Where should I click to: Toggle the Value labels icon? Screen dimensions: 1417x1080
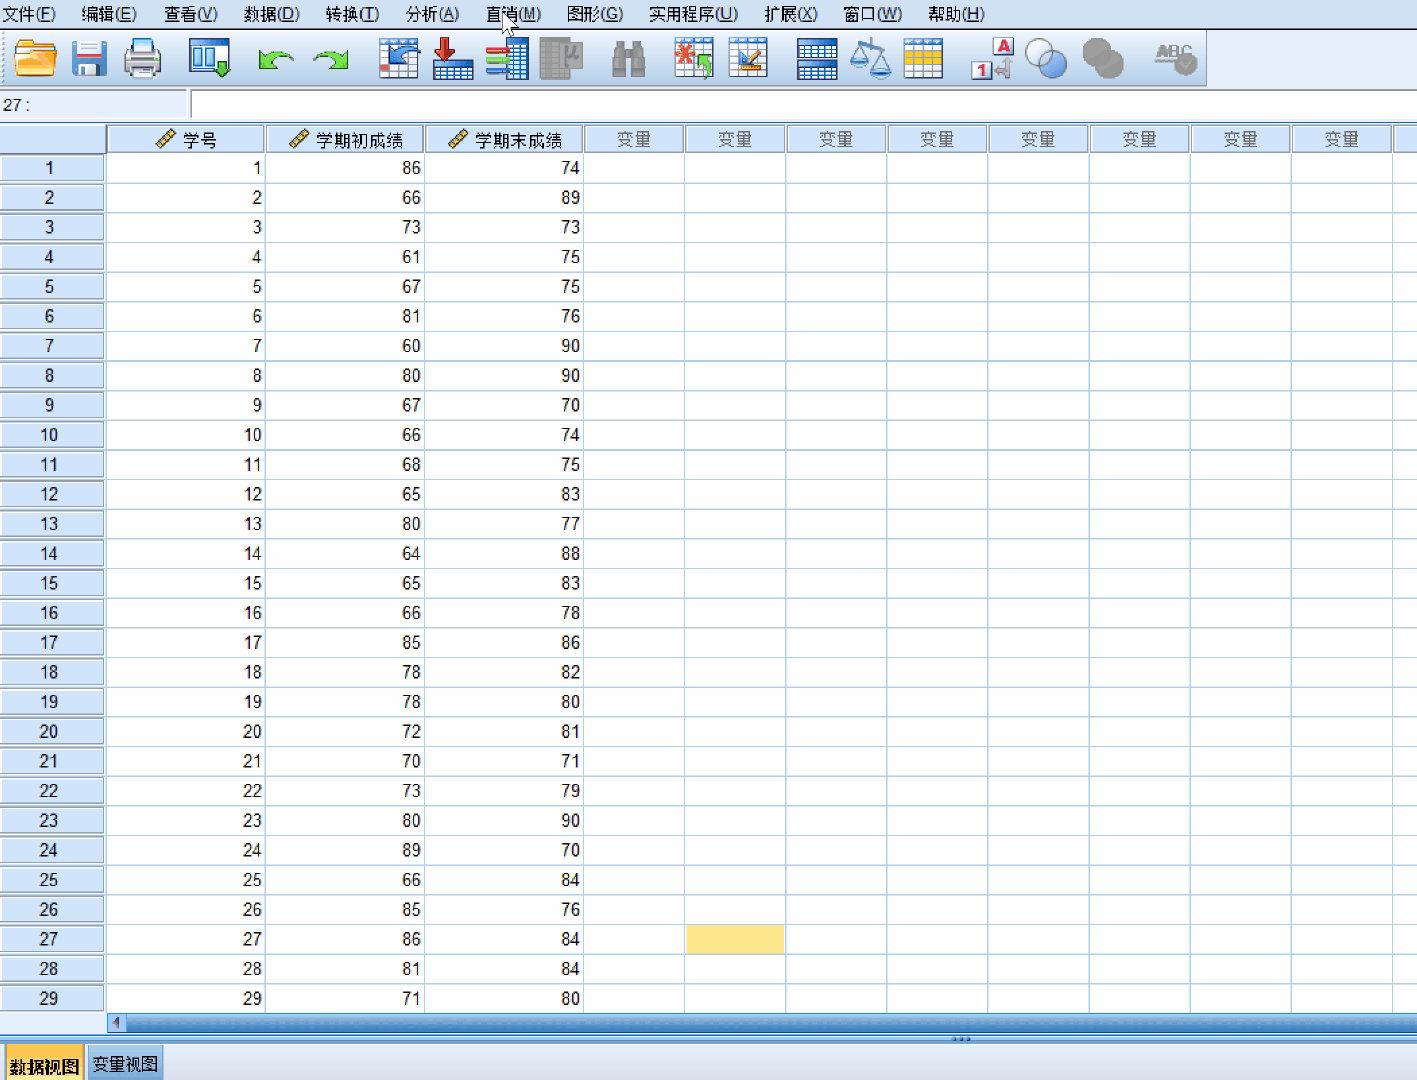click(x=993, y=58)
